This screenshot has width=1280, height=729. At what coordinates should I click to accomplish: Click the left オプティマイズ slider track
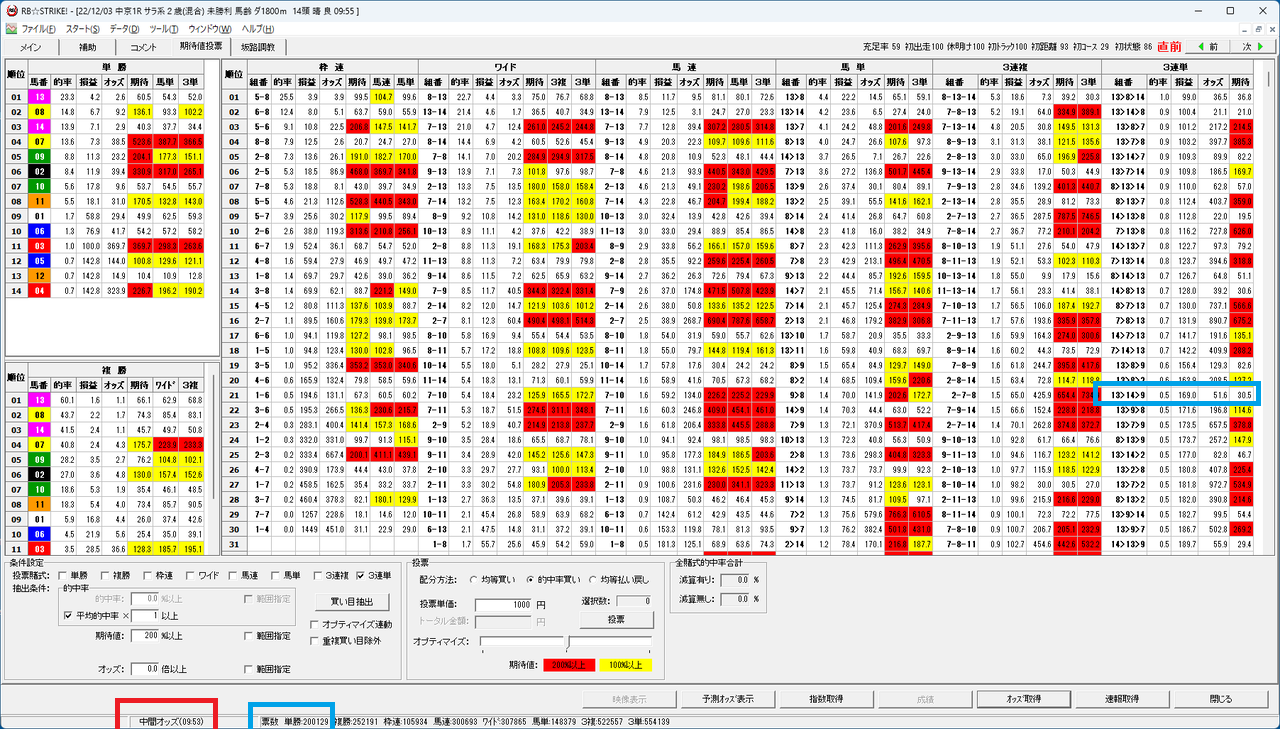point(522,641)
